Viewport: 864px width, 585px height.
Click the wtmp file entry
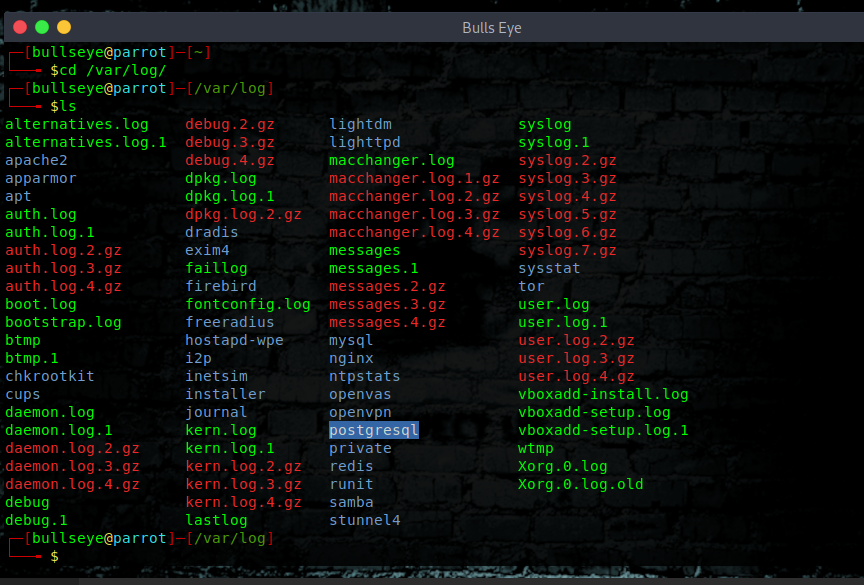pos(536,448)
